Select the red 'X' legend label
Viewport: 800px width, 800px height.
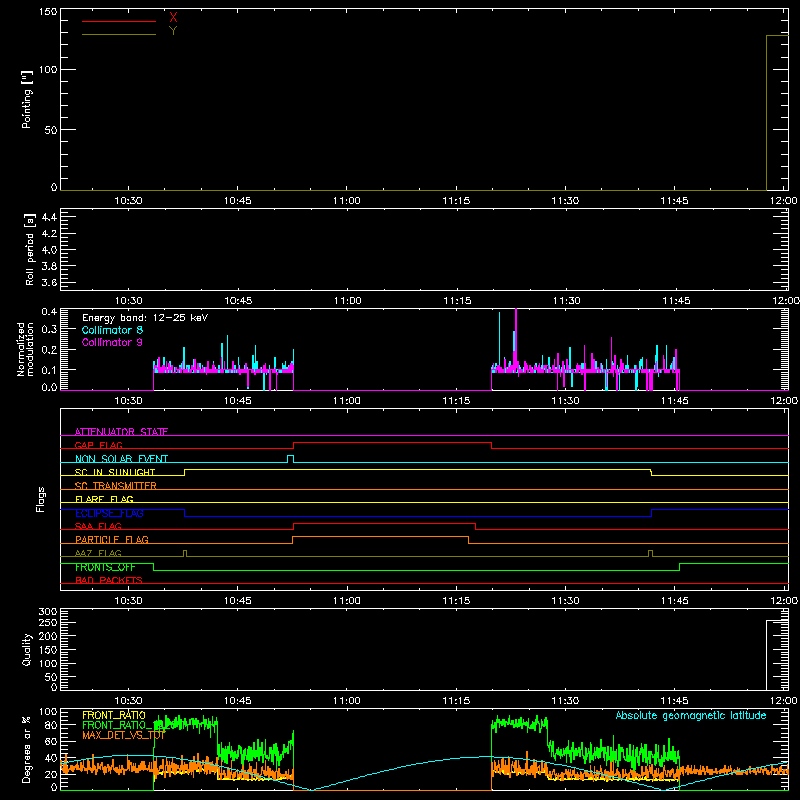173,18
